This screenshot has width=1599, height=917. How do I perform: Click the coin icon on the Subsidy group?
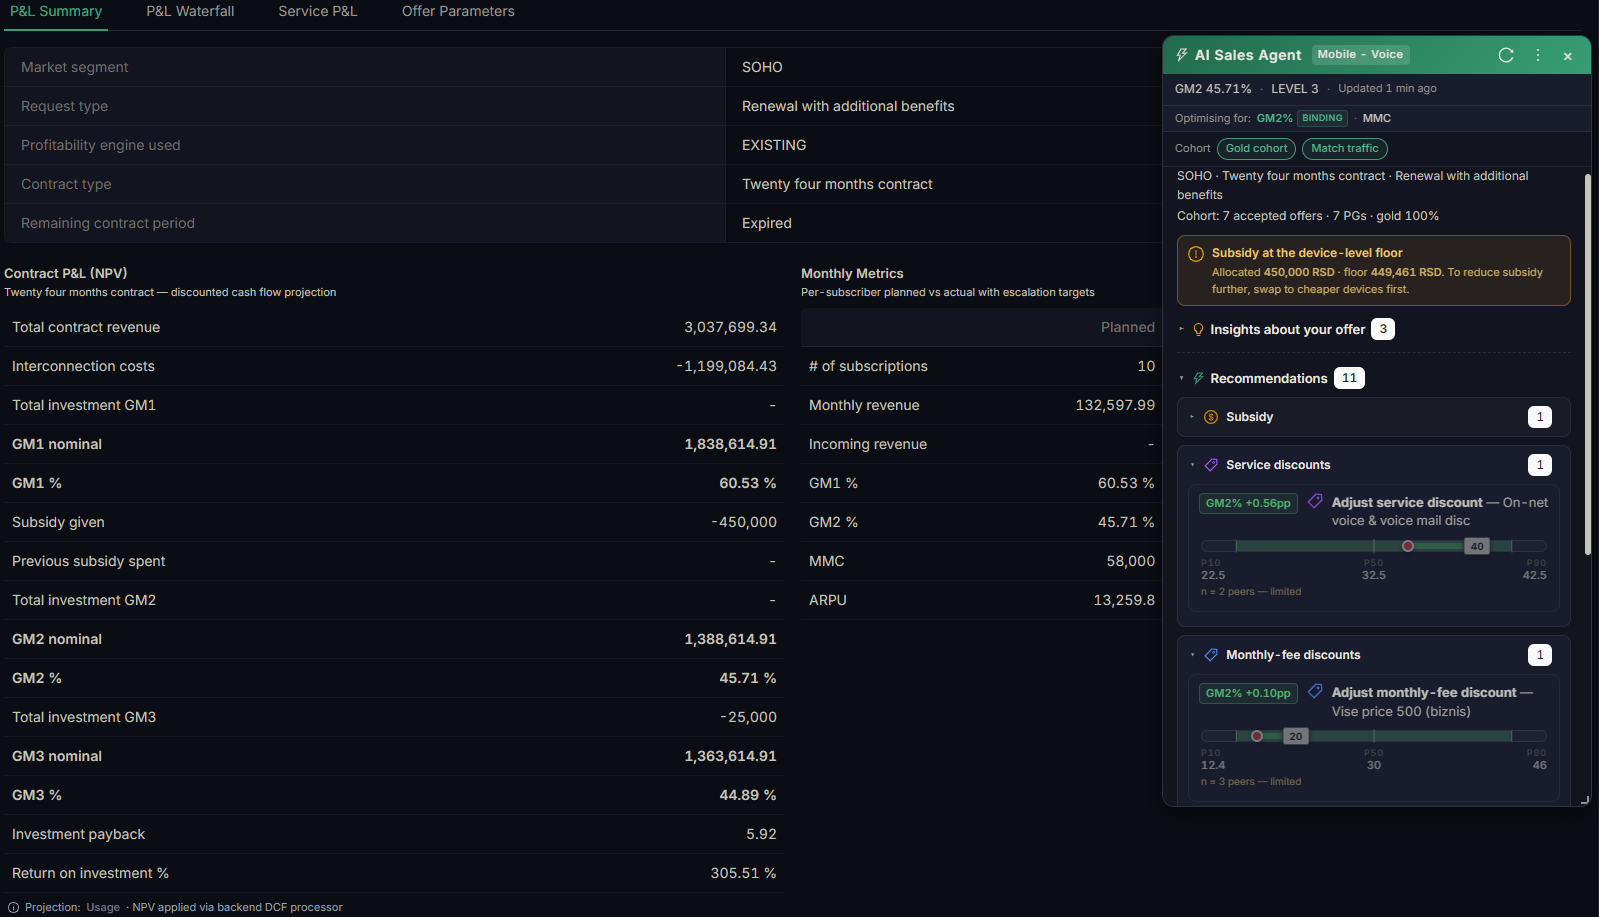point(1211,417)
